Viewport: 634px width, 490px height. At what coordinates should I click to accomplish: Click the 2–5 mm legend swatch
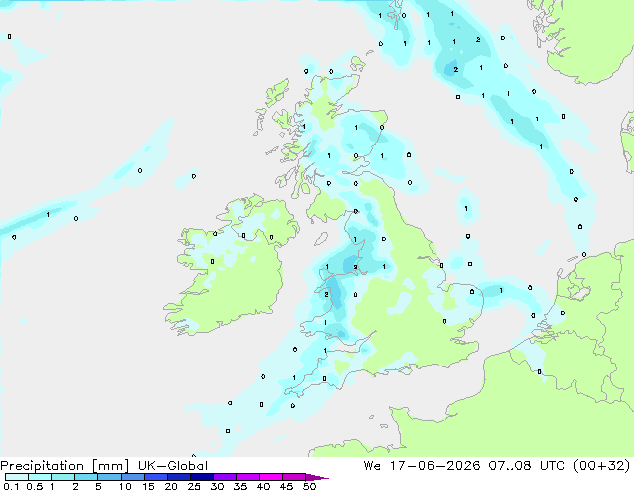86,477
